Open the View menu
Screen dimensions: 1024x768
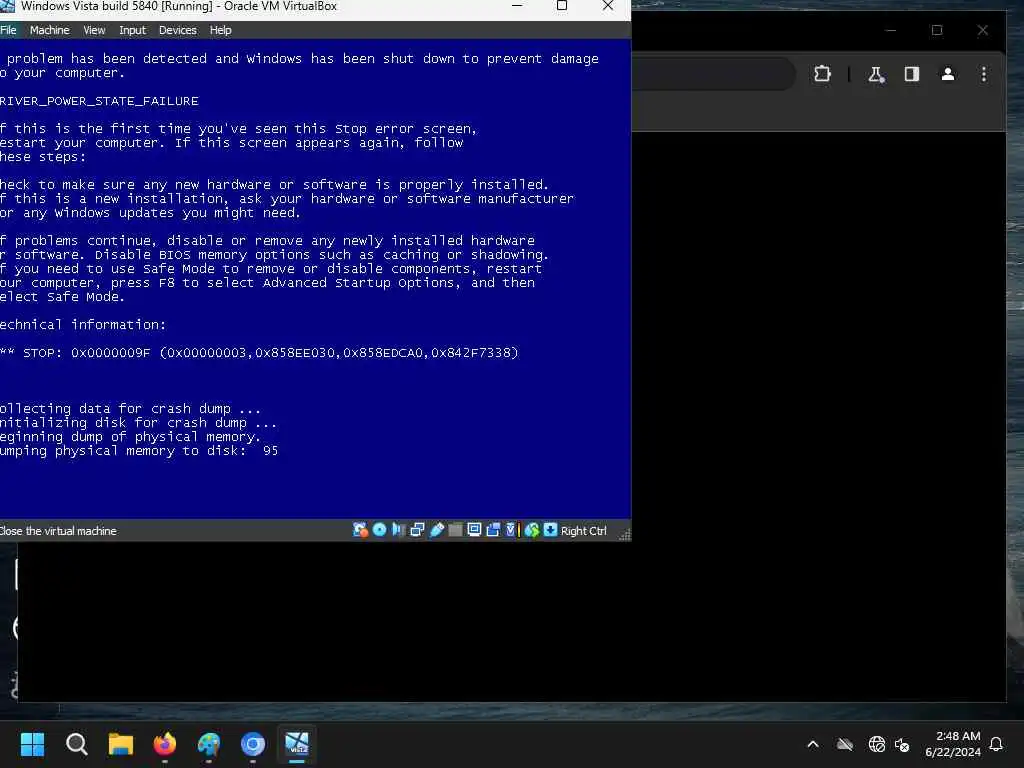(x=94, y=30)
